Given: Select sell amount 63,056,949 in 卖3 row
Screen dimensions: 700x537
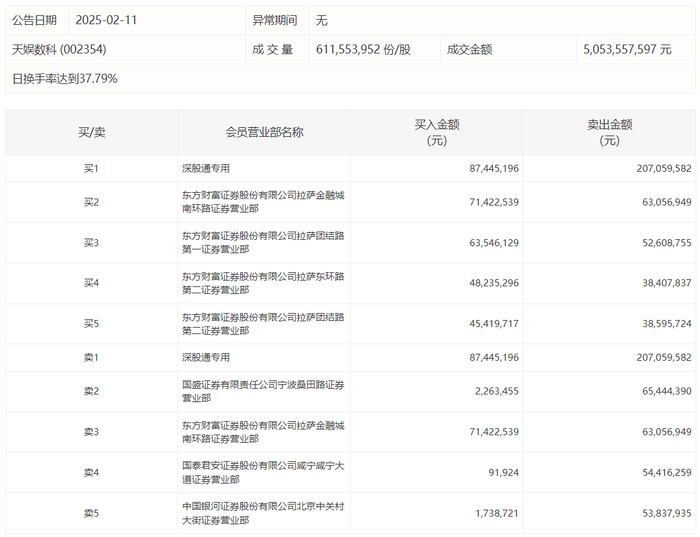Looking at the screenshot, I should tap(667, 432).
